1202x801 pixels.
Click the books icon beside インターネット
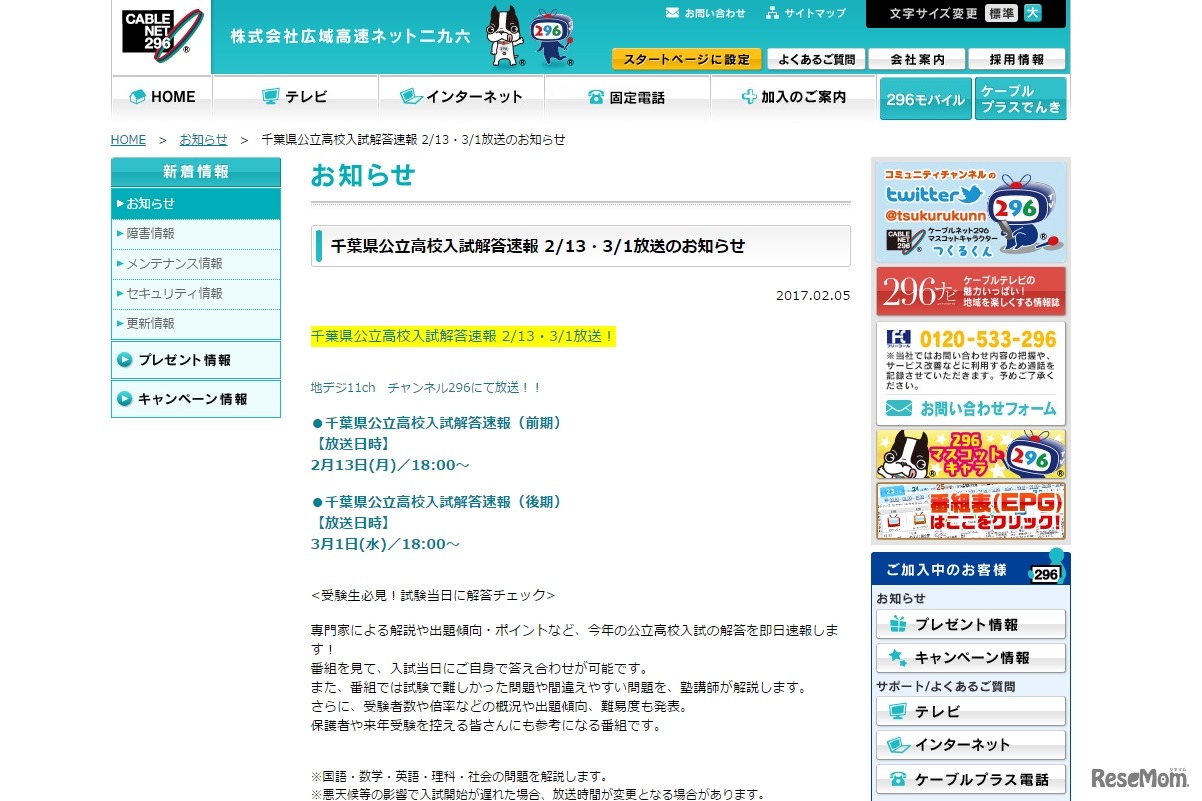[411, 96]
